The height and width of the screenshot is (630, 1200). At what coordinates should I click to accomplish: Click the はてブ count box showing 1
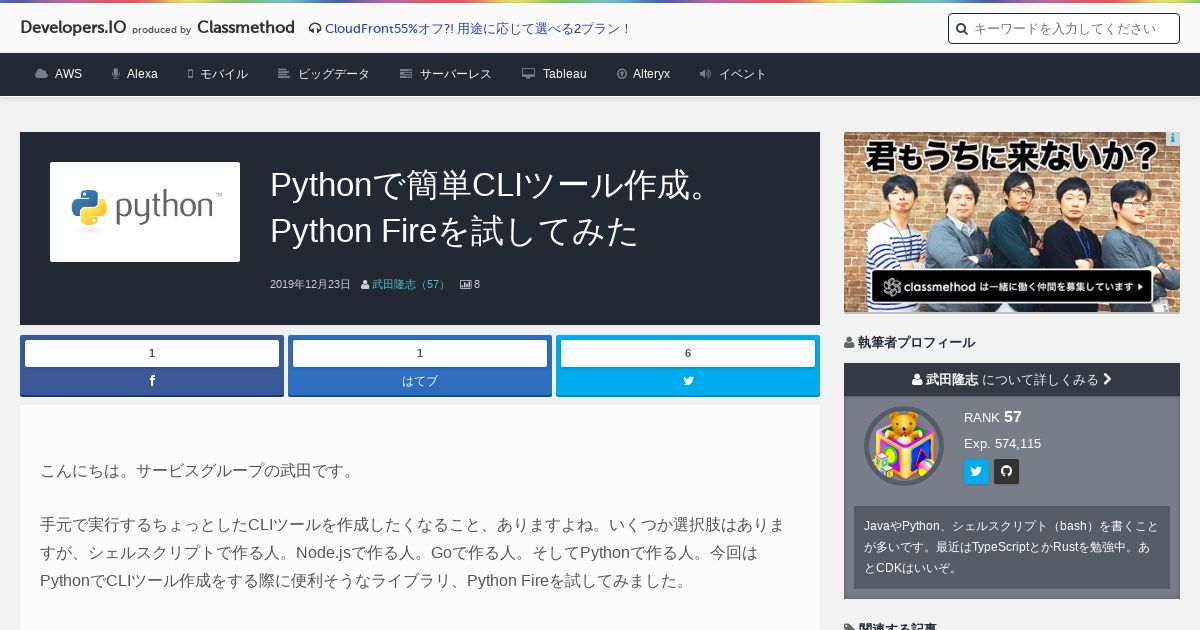pos(420,353)
